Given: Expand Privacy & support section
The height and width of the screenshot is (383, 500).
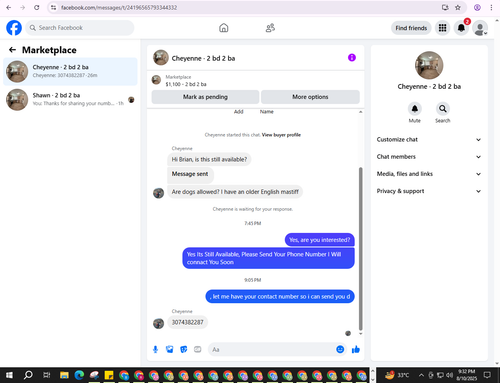Looking at the screenshot, I should click(x=429, y=191).
